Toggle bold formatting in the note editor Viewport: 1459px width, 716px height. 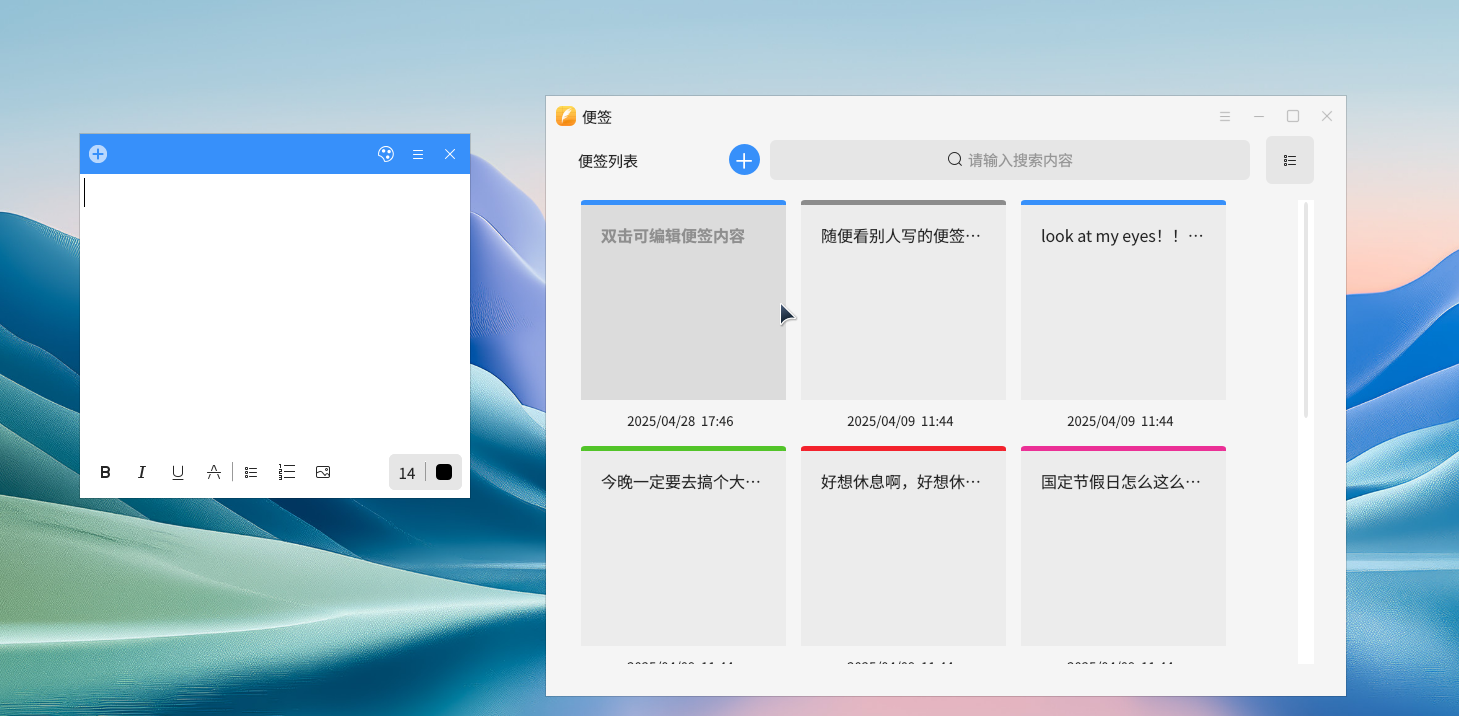105,472
